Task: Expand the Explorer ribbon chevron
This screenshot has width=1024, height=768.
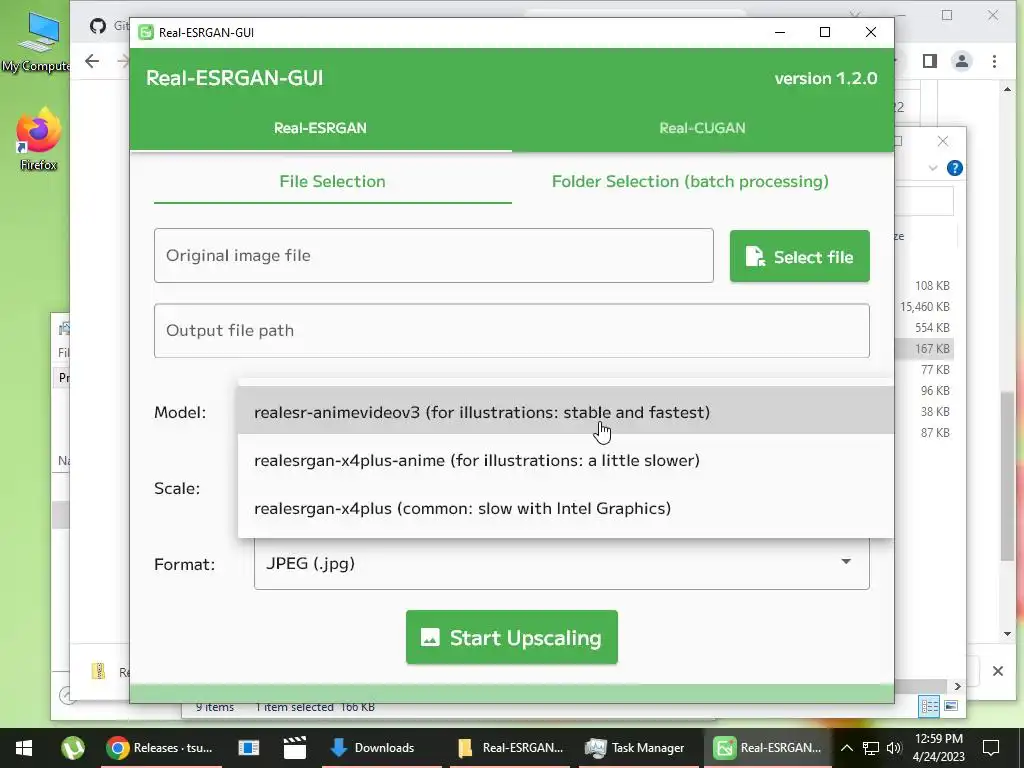Action: click(933, 168)
